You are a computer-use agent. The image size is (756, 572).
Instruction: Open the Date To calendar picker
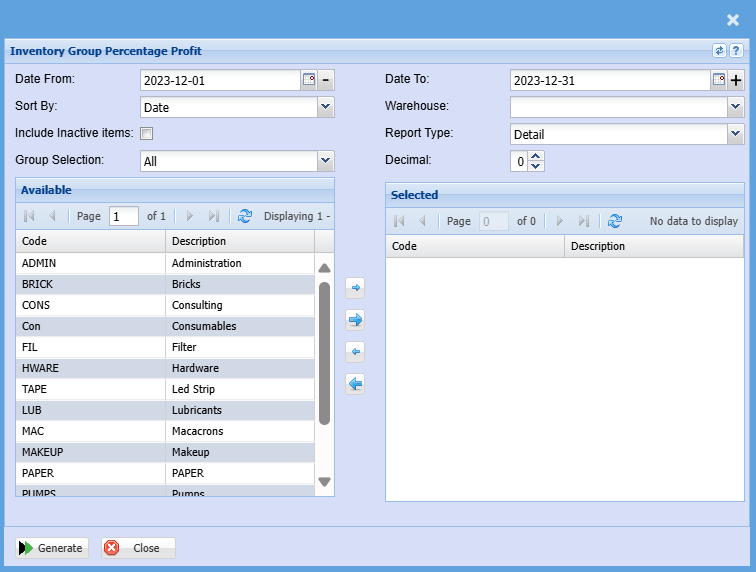coord(718,81)
